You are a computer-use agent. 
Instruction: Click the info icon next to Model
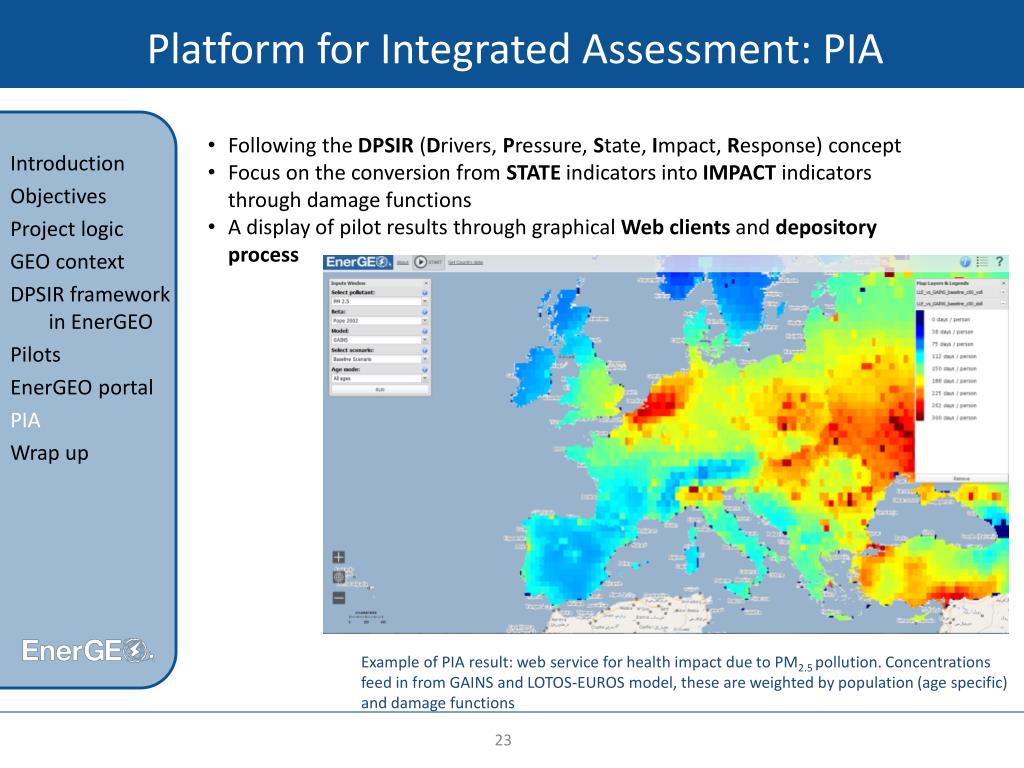coord(424,331)
